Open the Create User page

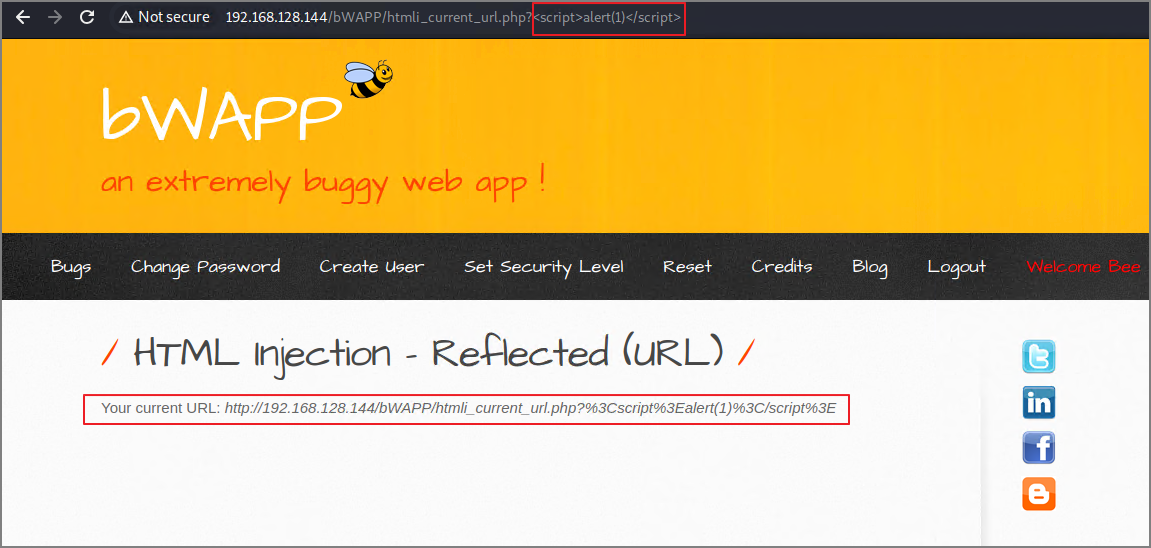371,267
